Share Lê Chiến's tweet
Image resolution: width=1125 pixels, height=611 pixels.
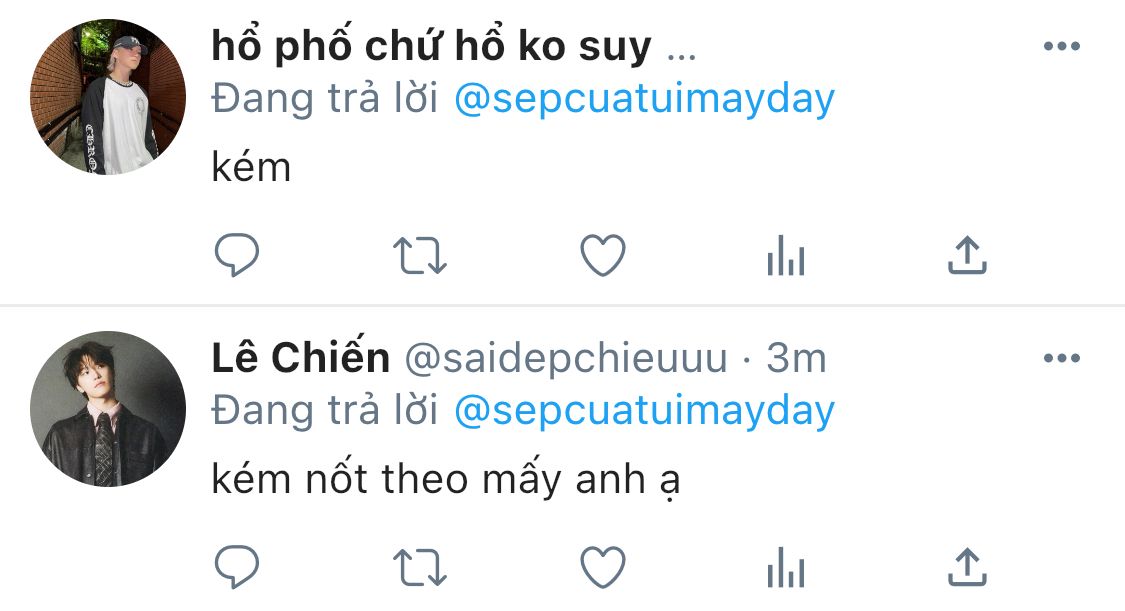[x=967, y=567]
